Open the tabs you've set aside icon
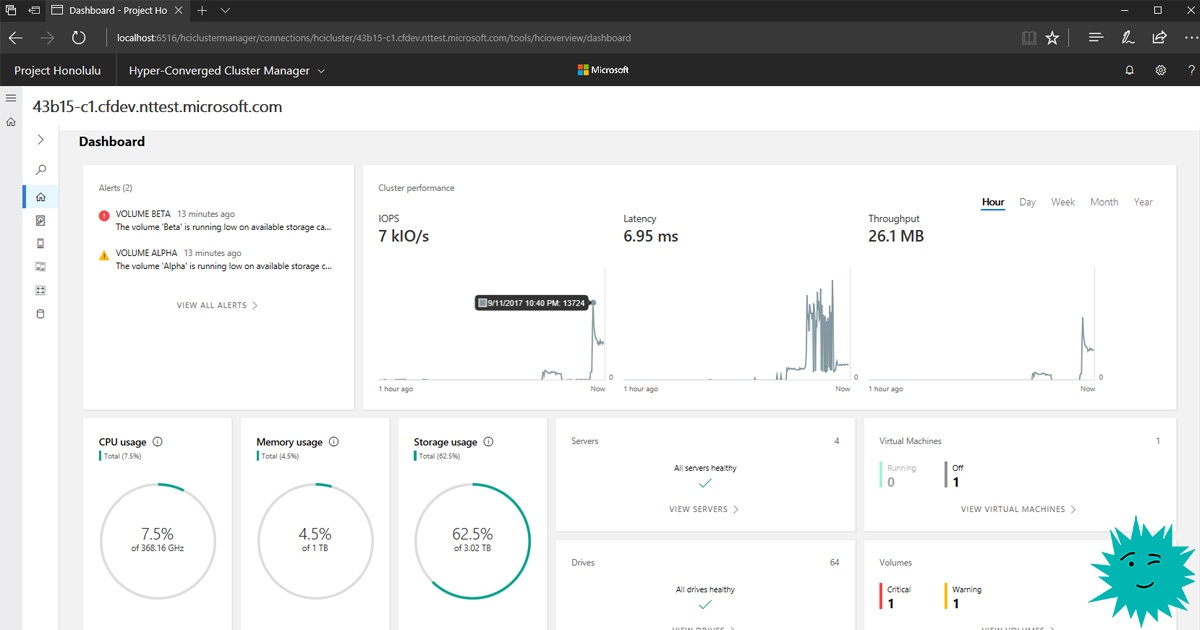 pos(10,10)
